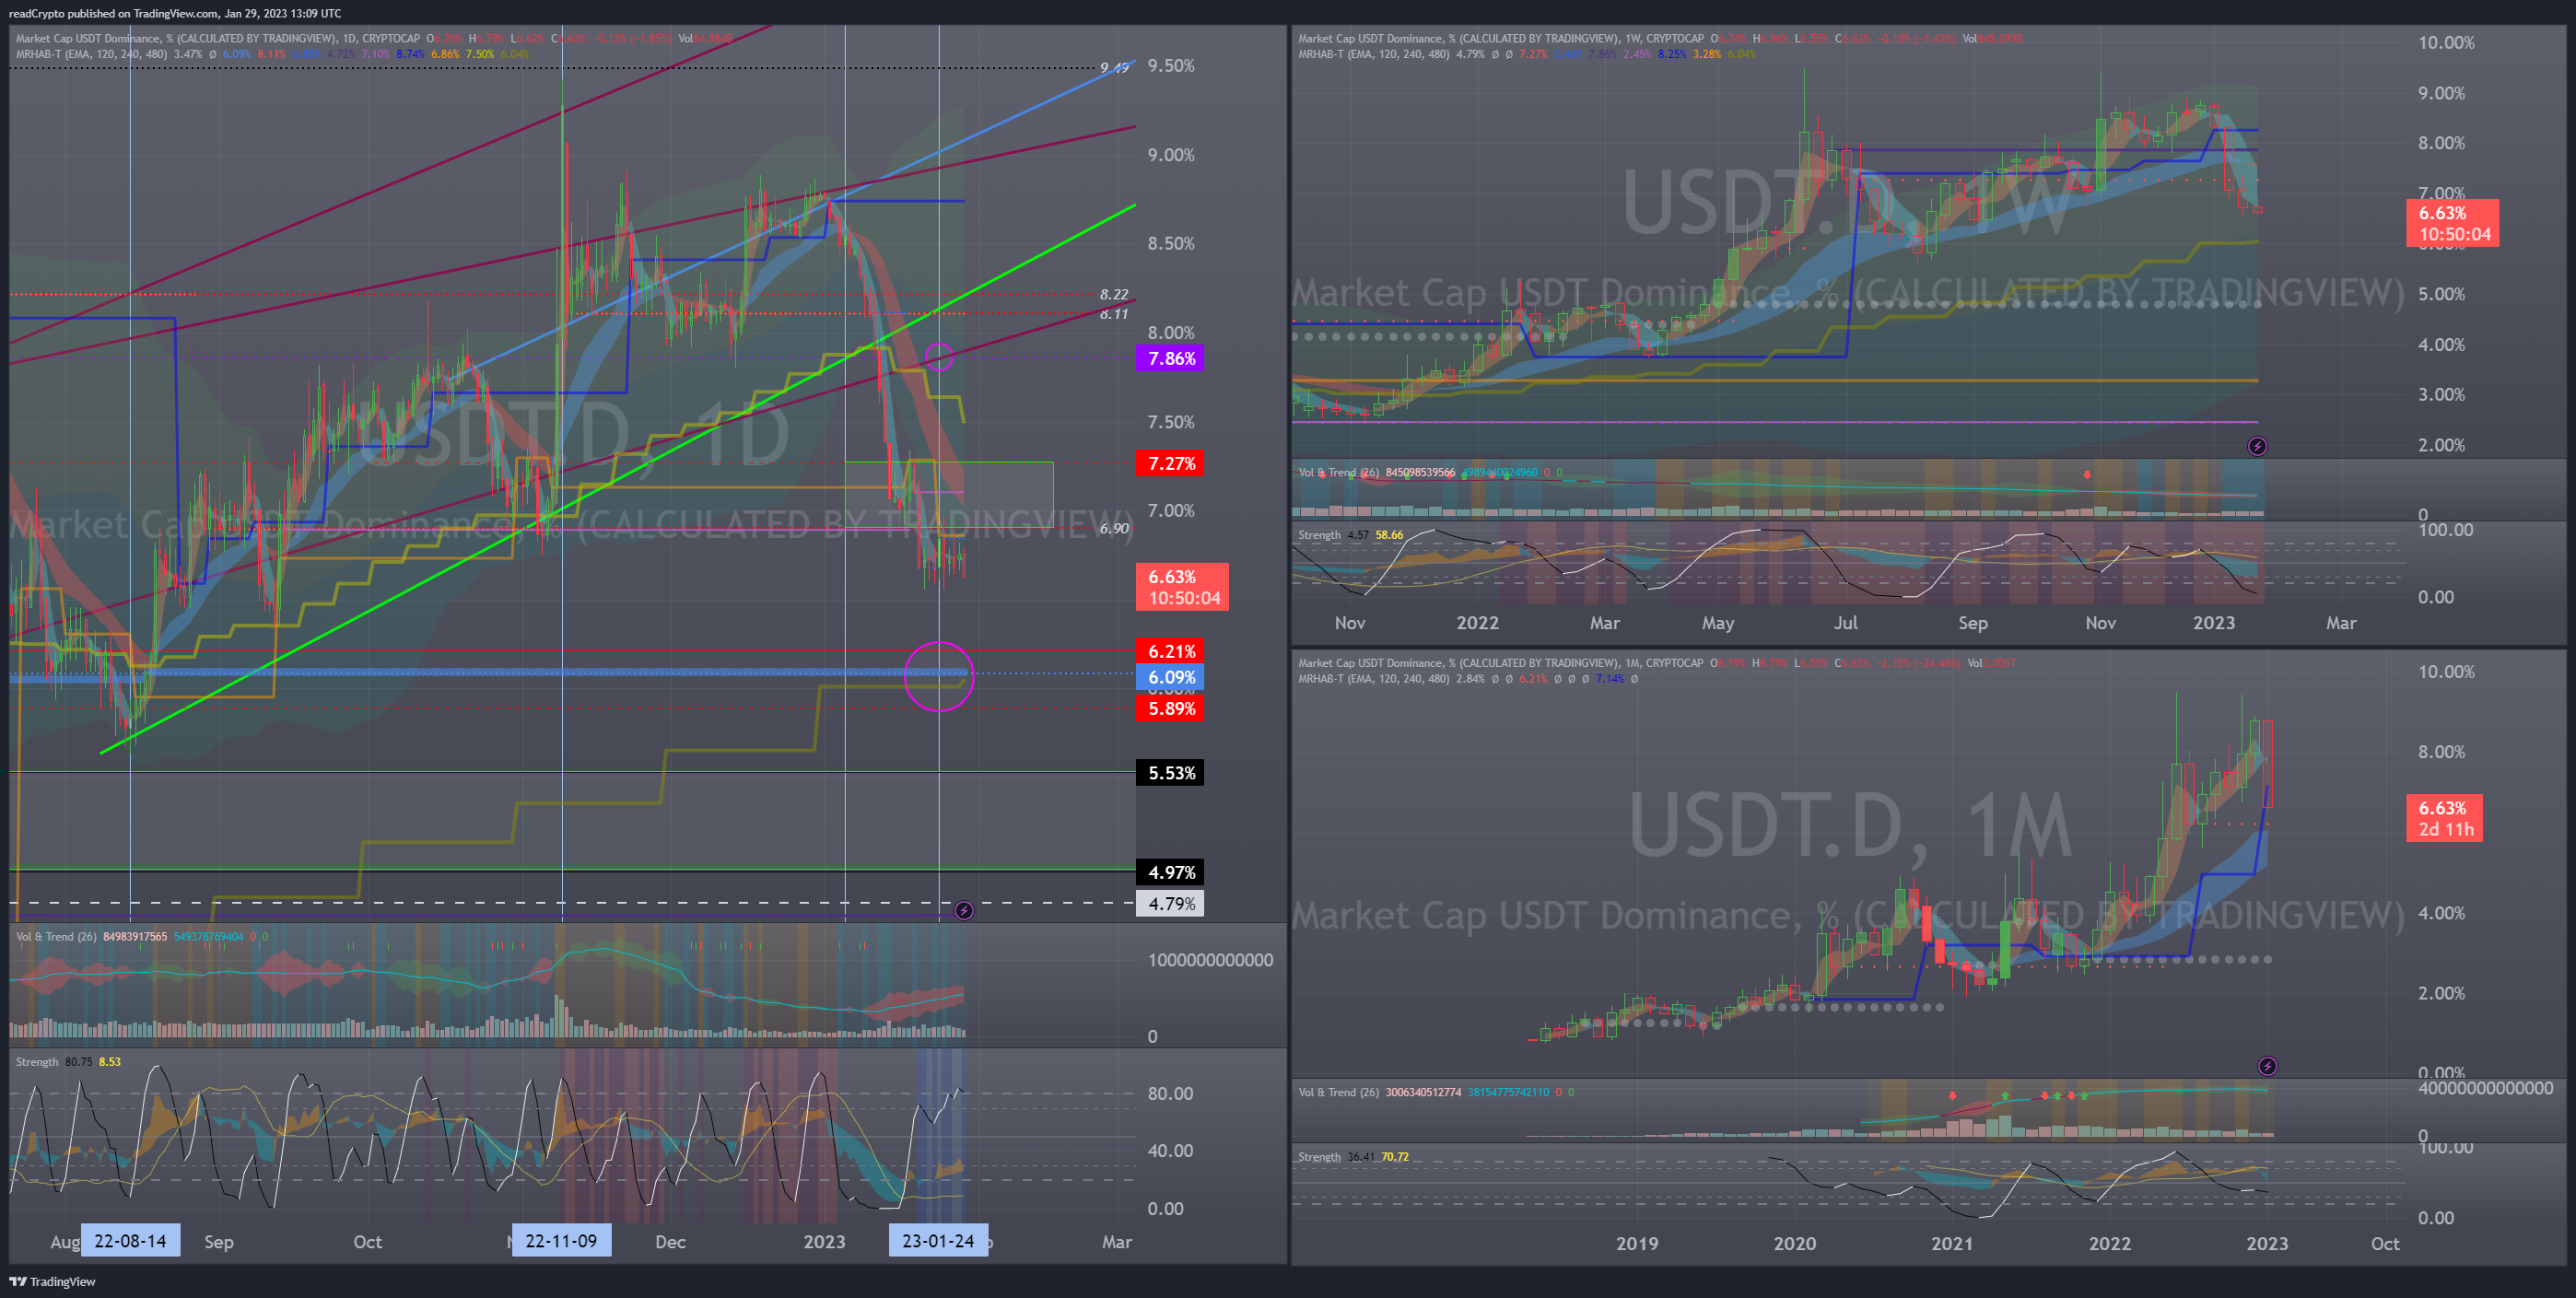Click the 8.50% axis label on daily chart
The image size is (2576, 1298).
1171,243
